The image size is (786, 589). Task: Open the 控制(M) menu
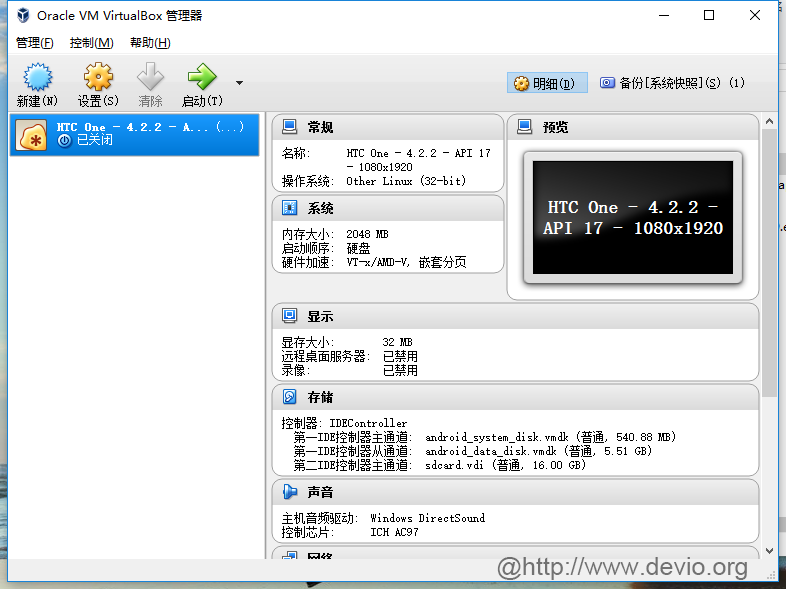pyautogui.click(x=91, y=43)
